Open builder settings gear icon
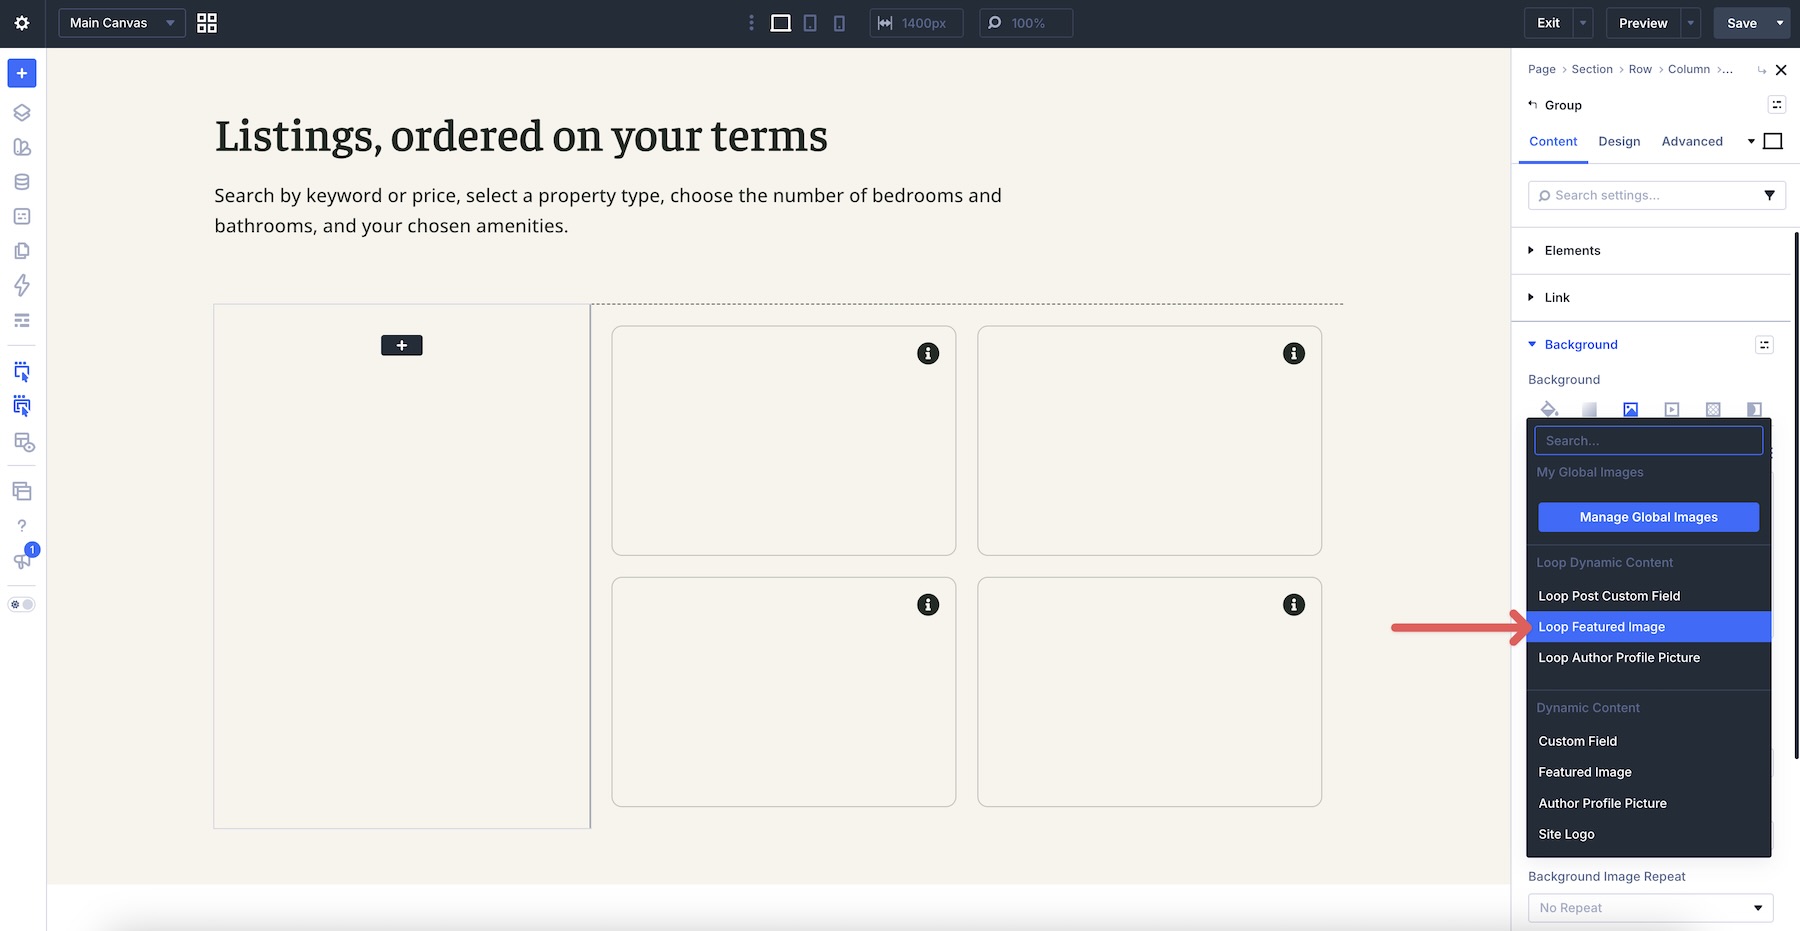This screenshot has width=1800, height=931. (x=22, y=23)
